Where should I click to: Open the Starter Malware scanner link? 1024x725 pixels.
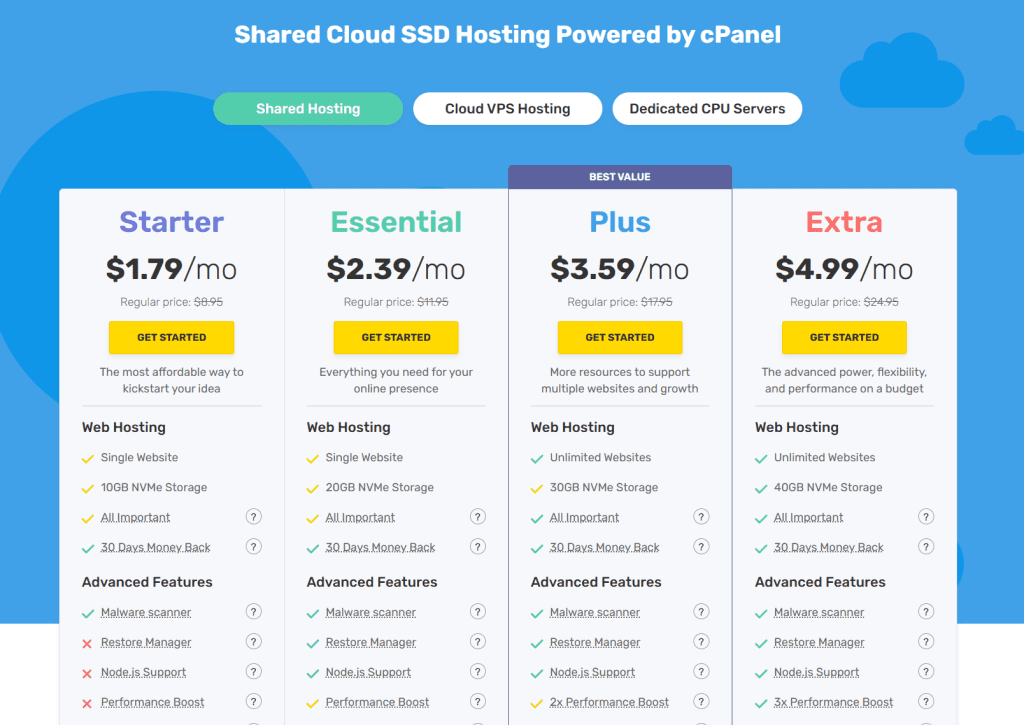(x=146, y=613)
